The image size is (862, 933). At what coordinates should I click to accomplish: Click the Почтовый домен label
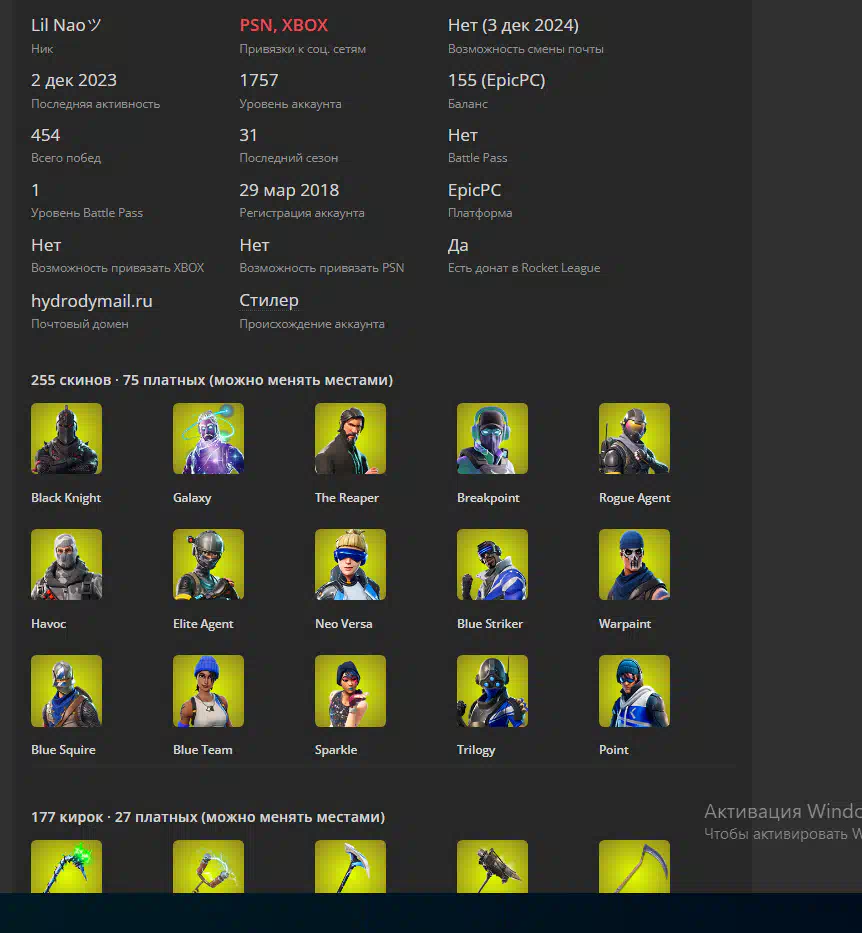pyautogui.click(x=80, y=324)
